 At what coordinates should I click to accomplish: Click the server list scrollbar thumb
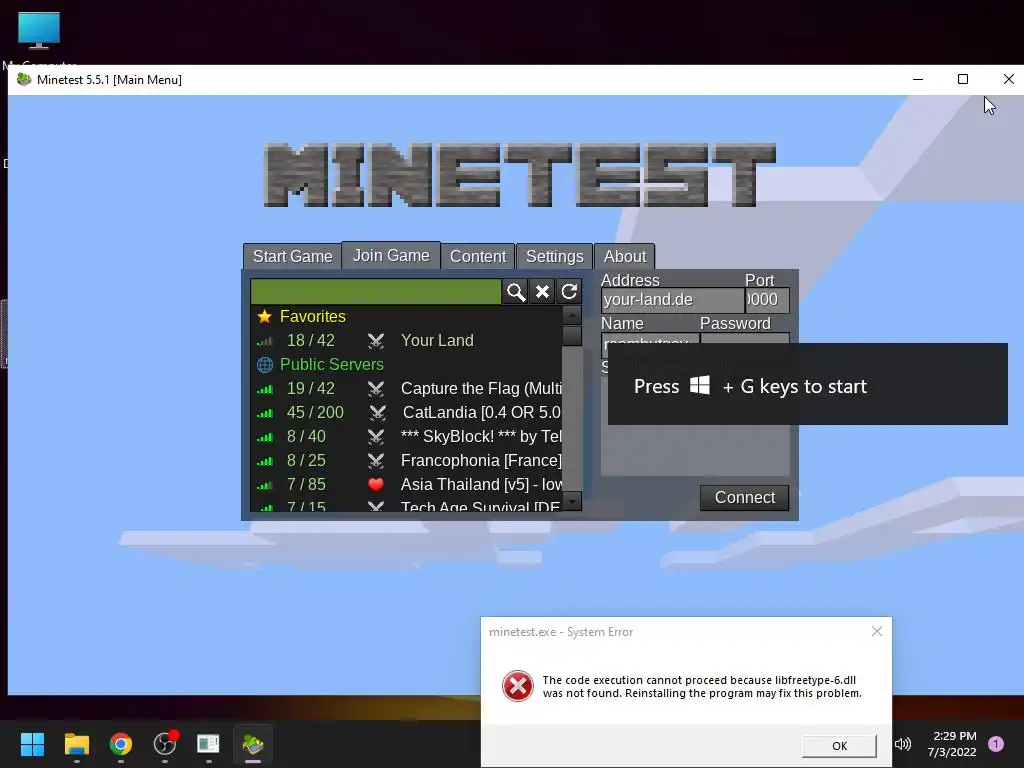(572, 336)
